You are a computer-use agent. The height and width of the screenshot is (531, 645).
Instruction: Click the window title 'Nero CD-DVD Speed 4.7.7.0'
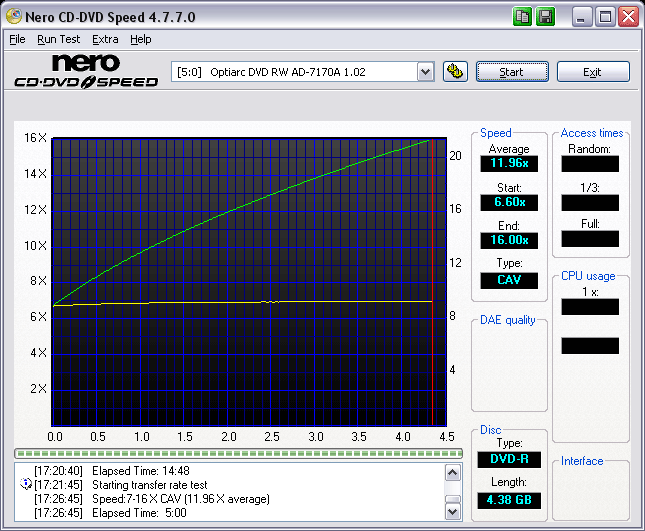[x=110, y=17]
